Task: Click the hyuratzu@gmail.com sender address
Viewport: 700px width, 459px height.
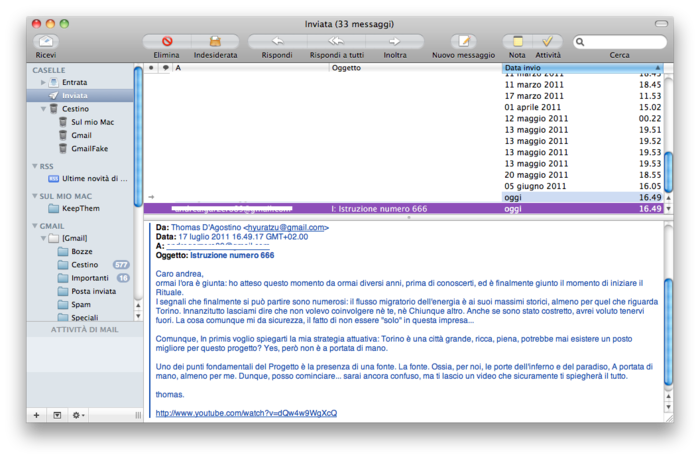Action: coord(286,227)
